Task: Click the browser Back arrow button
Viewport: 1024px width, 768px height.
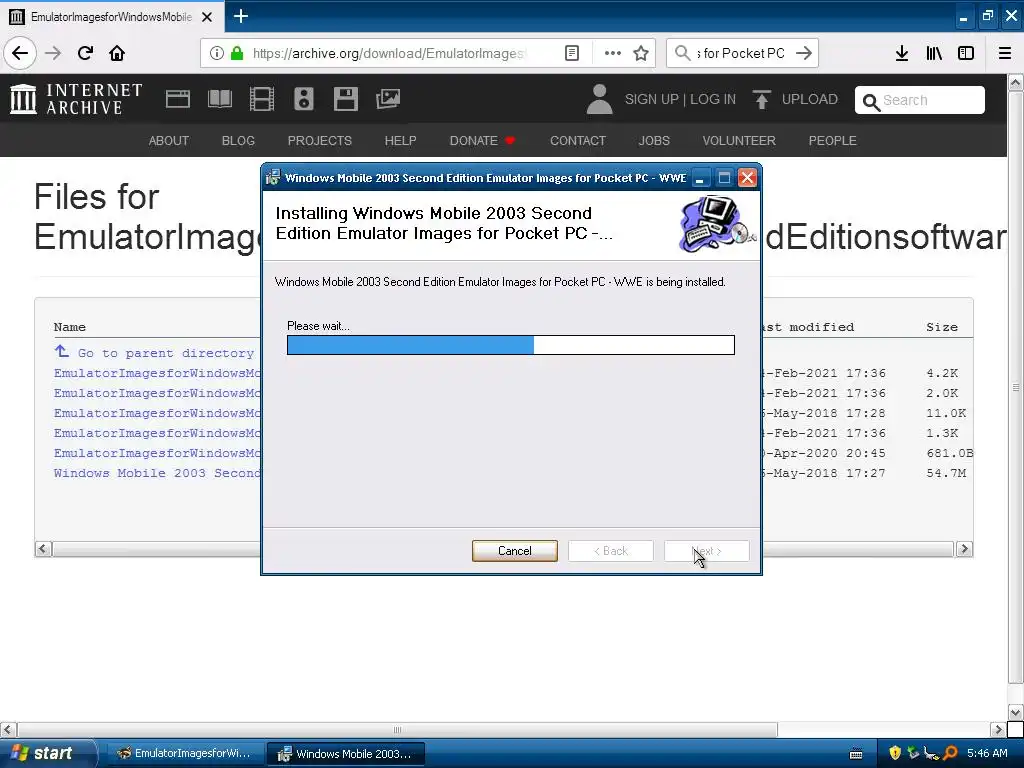Action: [x=20, y=53]
